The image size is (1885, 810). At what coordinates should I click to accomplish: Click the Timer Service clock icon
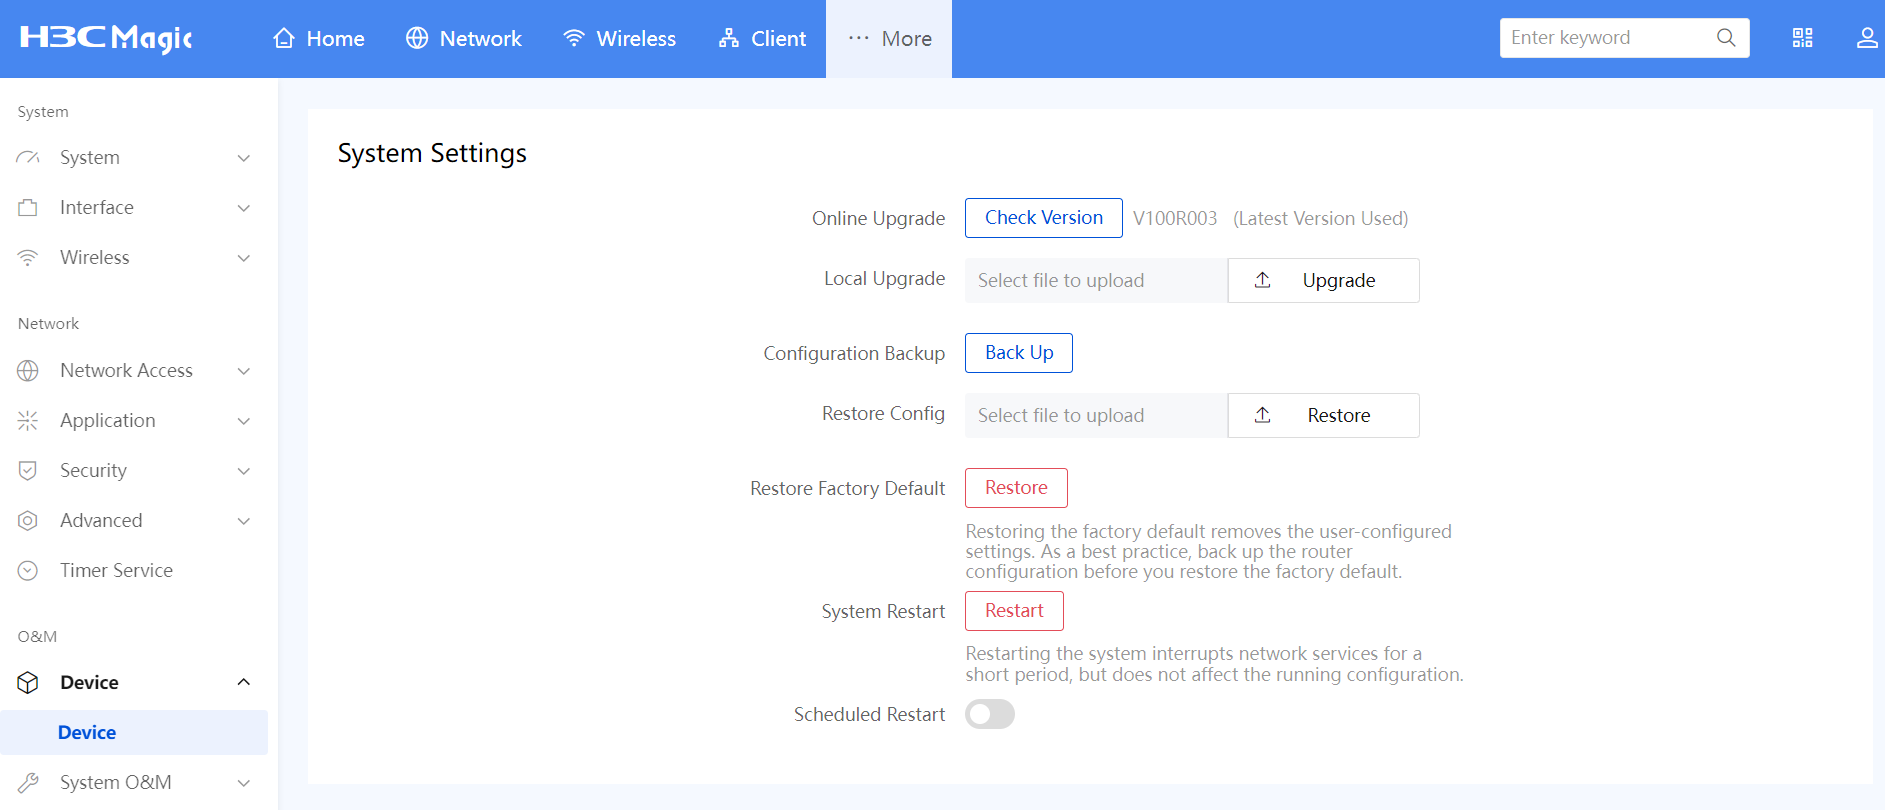[28, 570]
